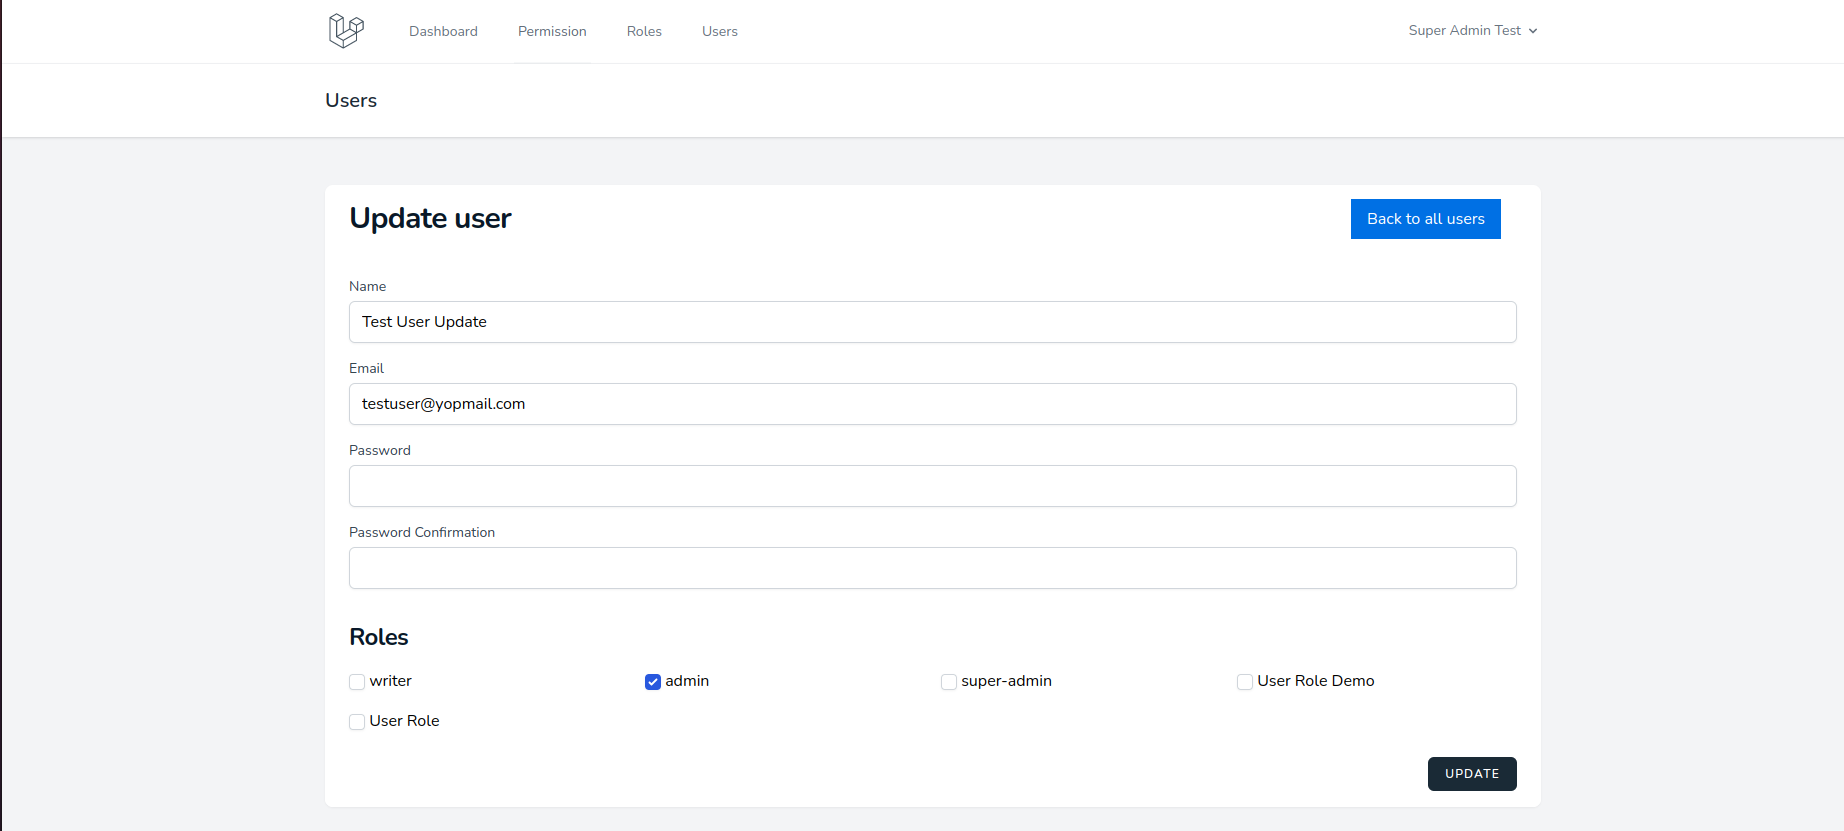This screenshot has width=1844, height=831.
Task: Click into the Email text field
Action: (x=932, y=404)
